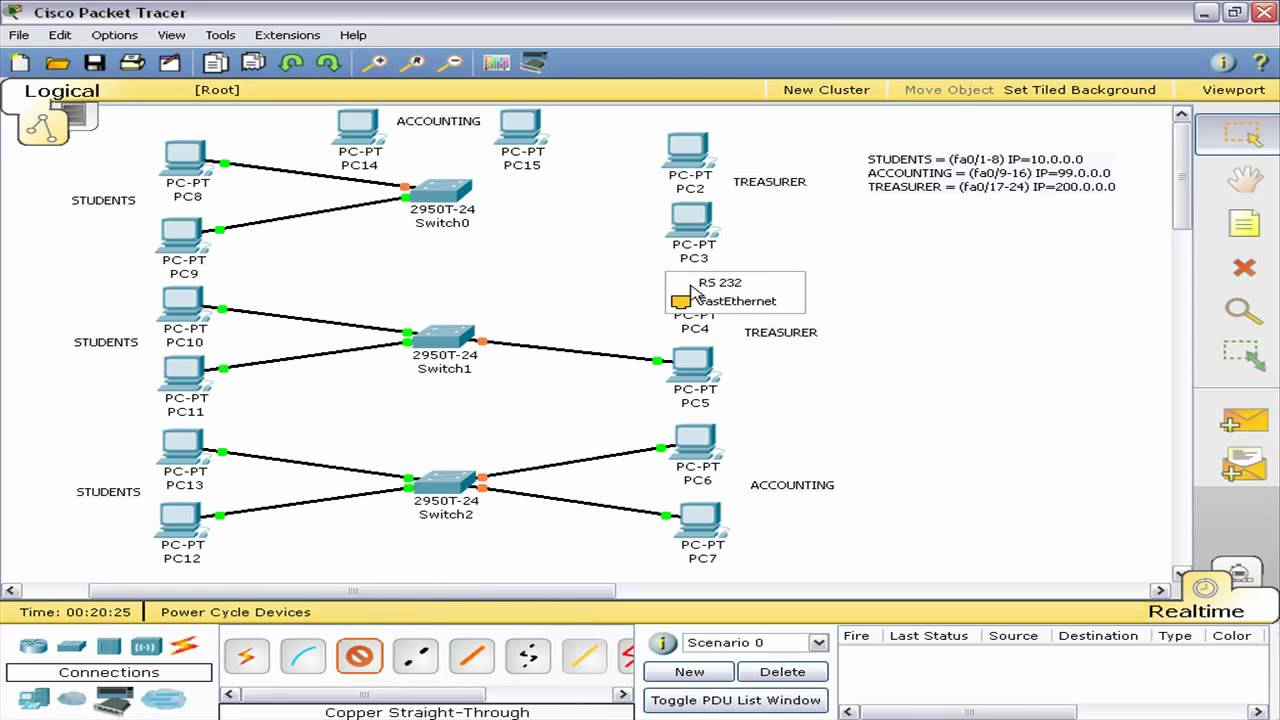Screen dimensions: 1280x720
Task: Choose the Move Layout hand tool
Action: [1245, 179]
